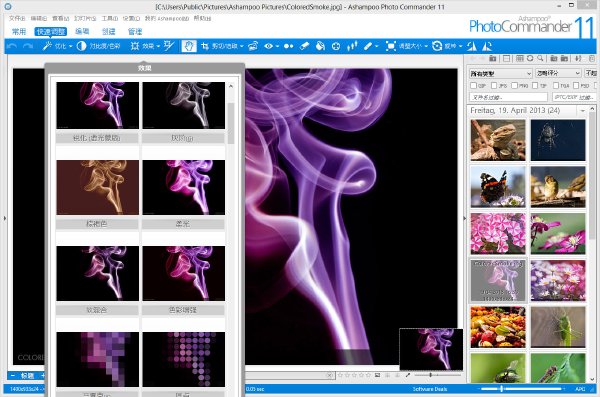Image resolution: width=600 pixels, height=397 pixels.
Task: Select the grayscale smoke effect thumbnail
Action: [184, 105]
